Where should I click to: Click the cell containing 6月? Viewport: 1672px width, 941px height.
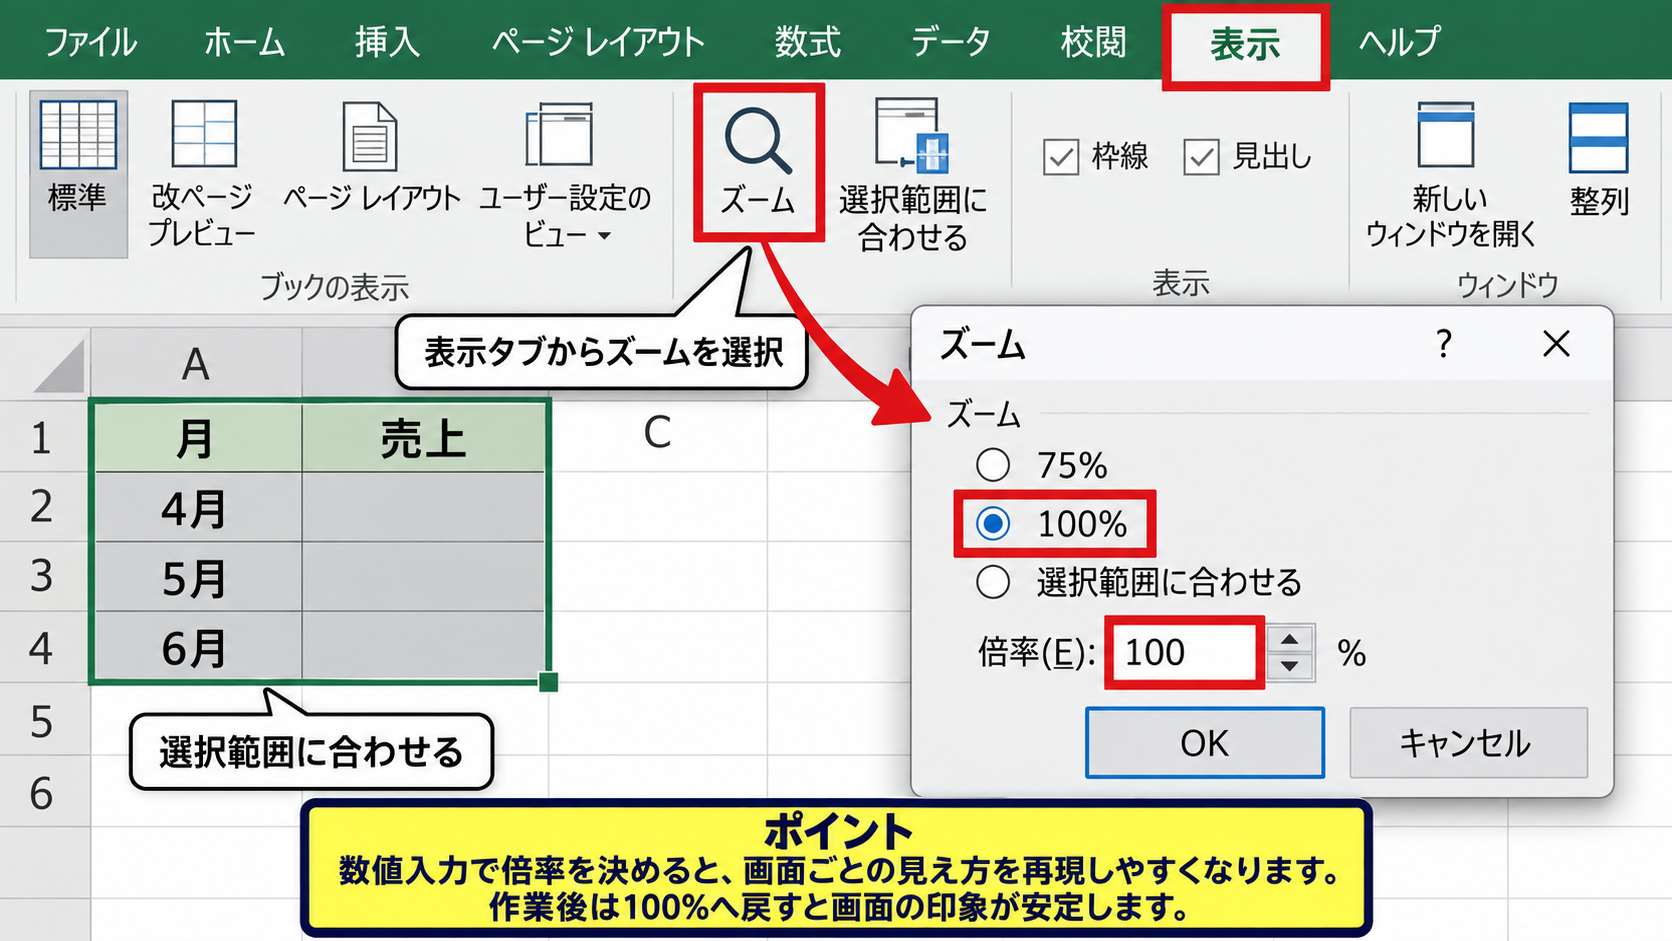[x=196, y=648]
